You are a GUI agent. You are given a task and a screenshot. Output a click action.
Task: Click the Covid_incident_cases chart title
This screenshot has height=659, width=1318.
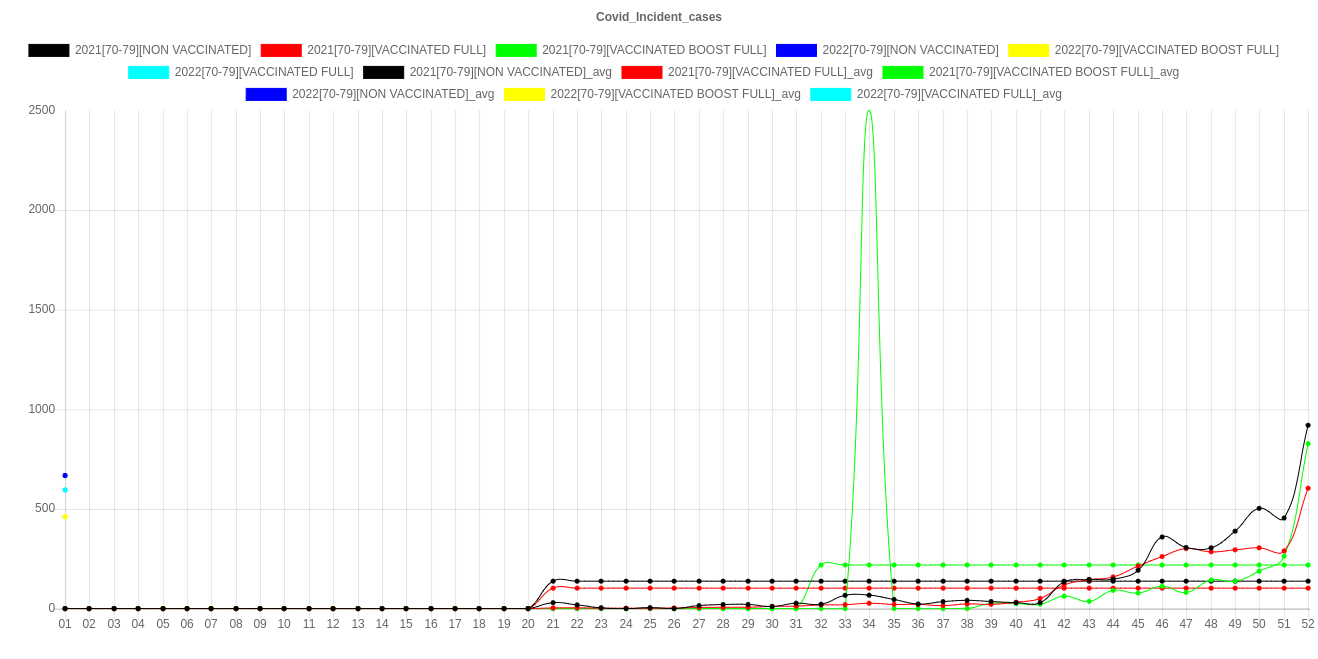click(659, 17)
